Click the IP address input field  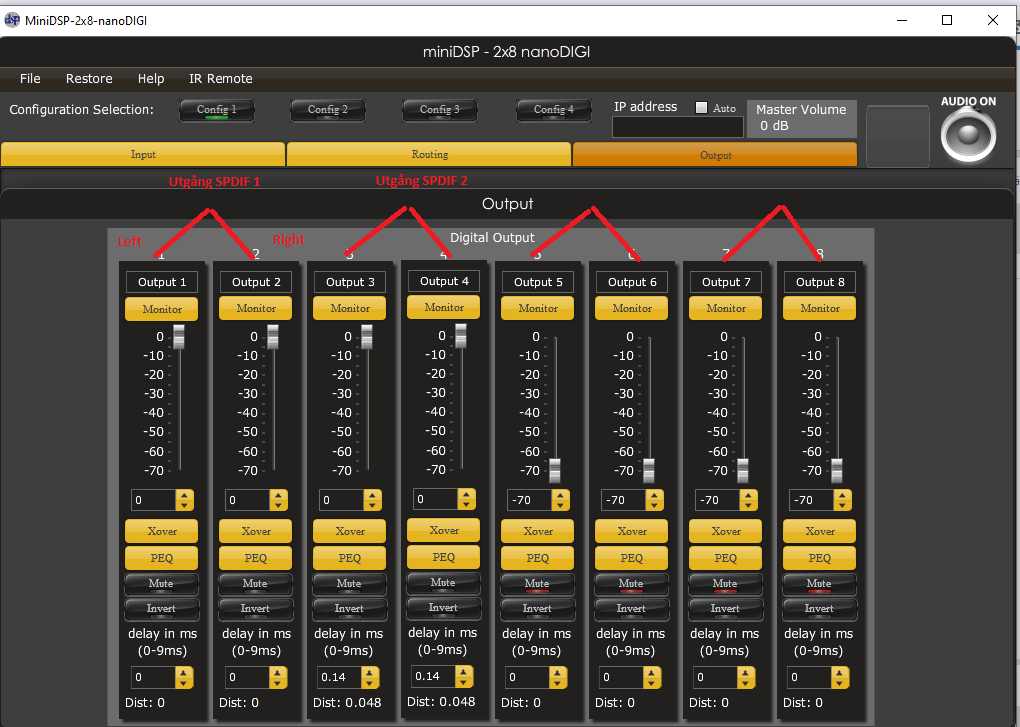click(x=677, y=127)
